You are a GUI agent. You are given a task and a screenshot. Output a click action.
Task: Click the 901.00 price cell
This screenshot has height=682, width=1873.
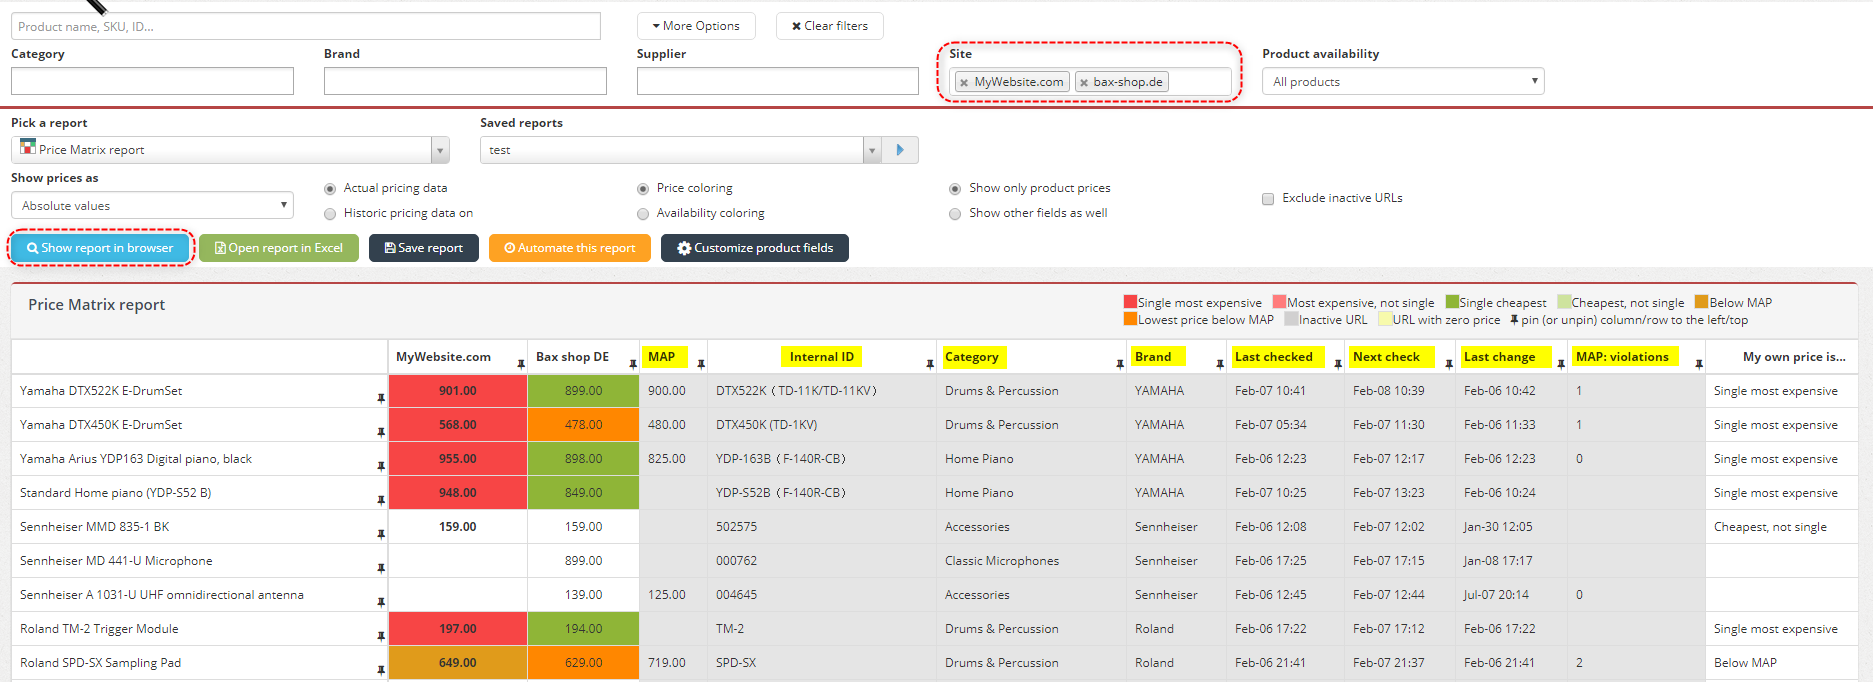pos(458,391)
